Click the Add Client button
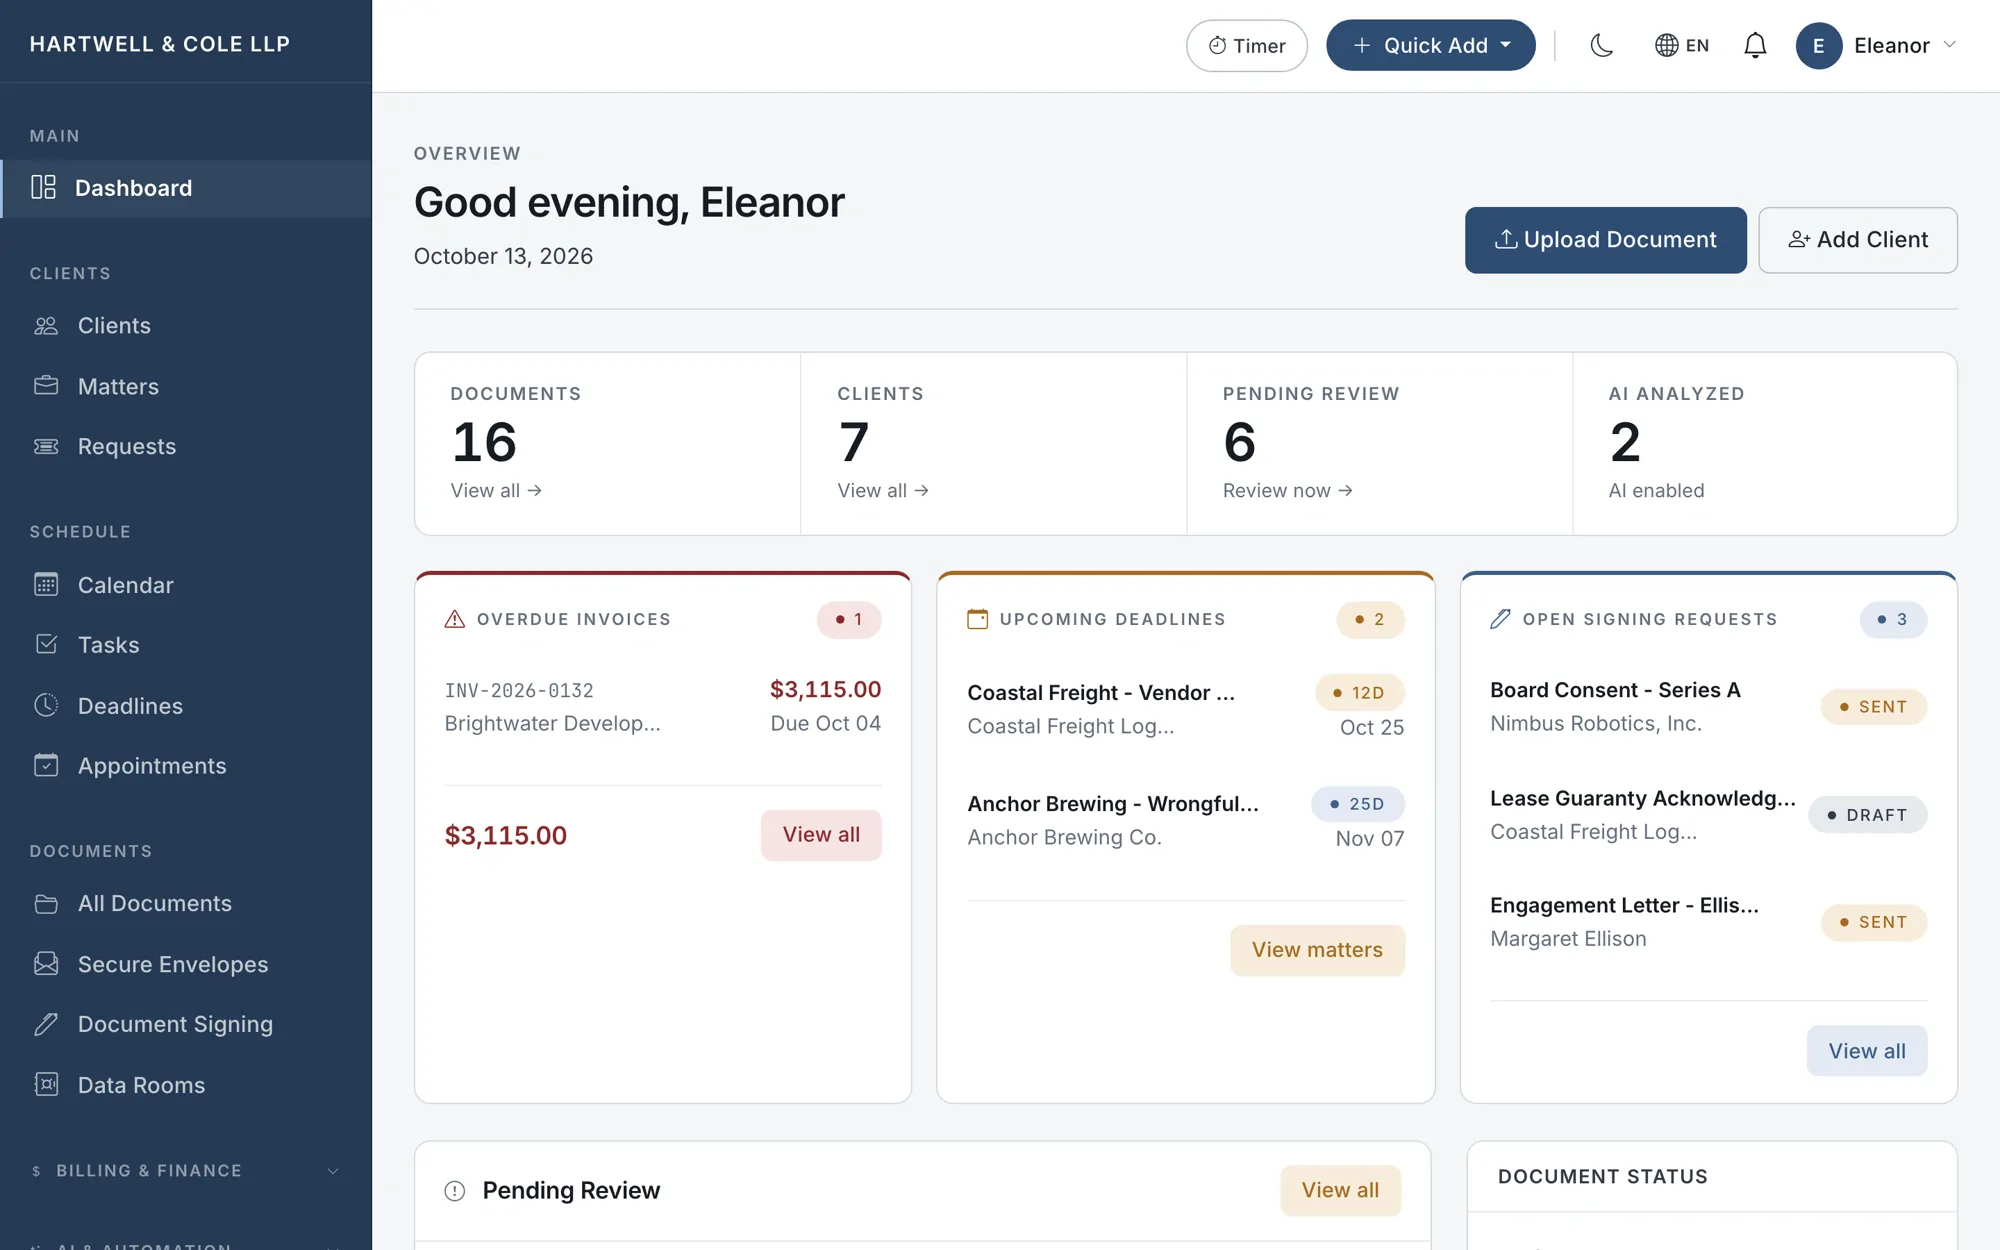The image size is (2000, 1250). [1858, 240]
